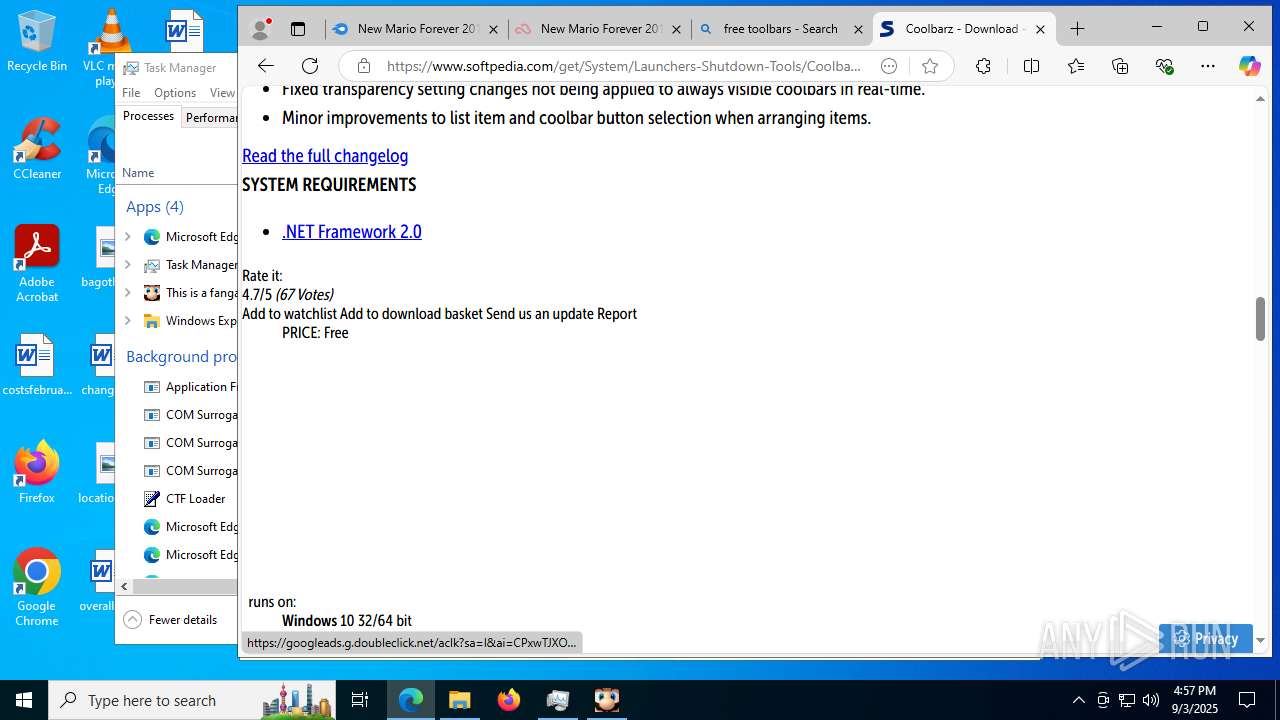Open the clock showing 4:57 PM
This screenshot has height=720, width=1280.
pos(1195,700)
